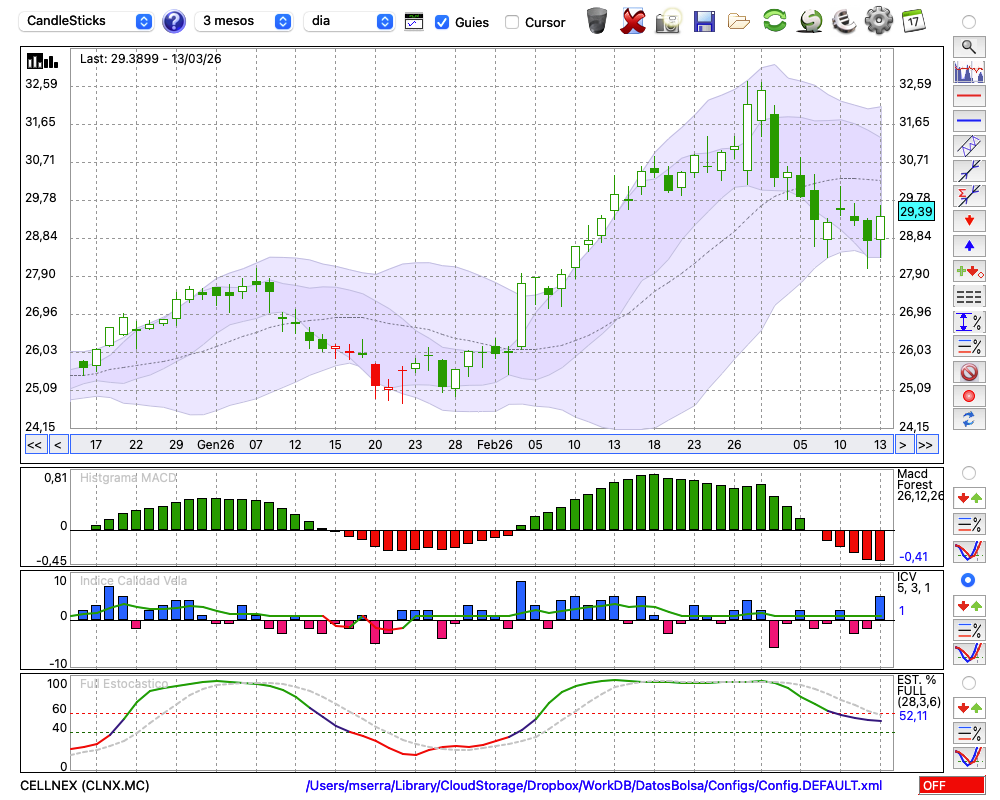
Task: Select the blue horizontal line tool
Action: tap(968, 121)
